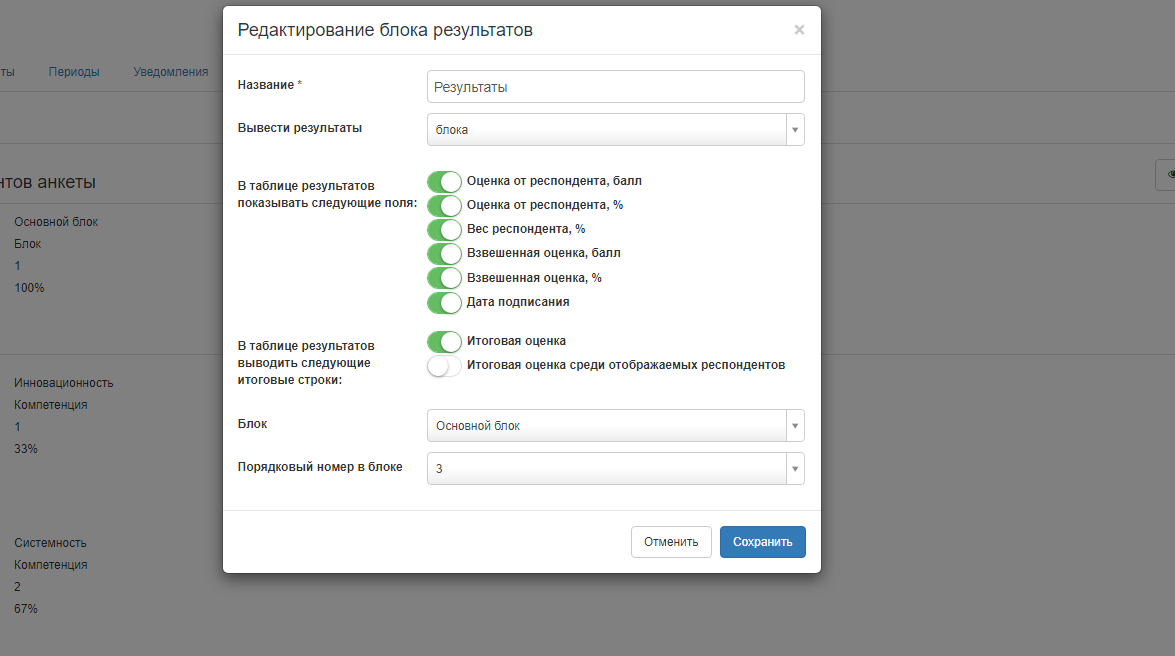Screen dimensions: 1175x656
Task: Open the Блок dropdown showing Основной блок
Action: click(615, 426)
